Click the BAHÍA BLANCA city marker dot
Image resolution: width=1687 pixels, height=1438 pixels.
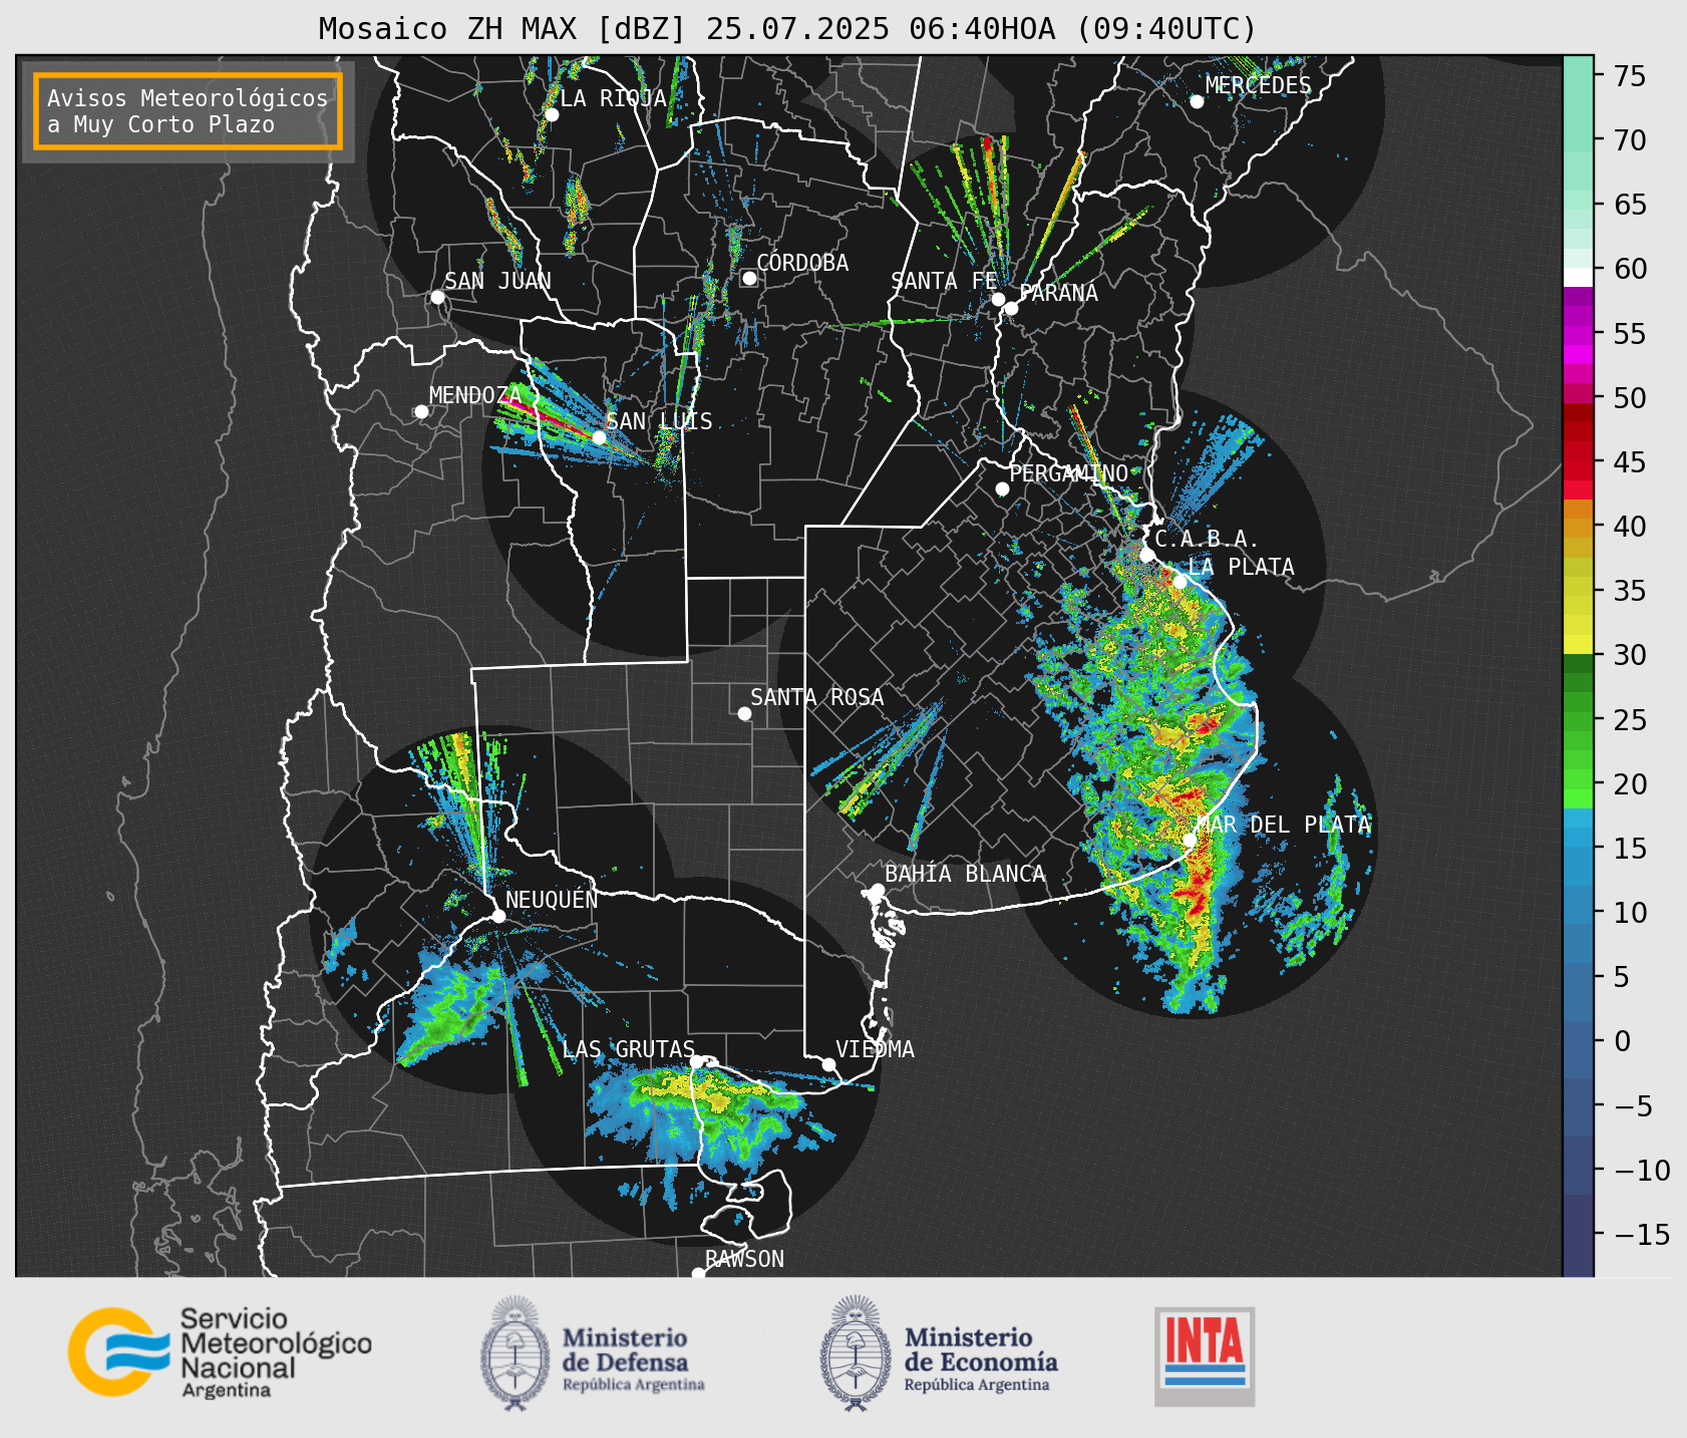tap(877, 890)
